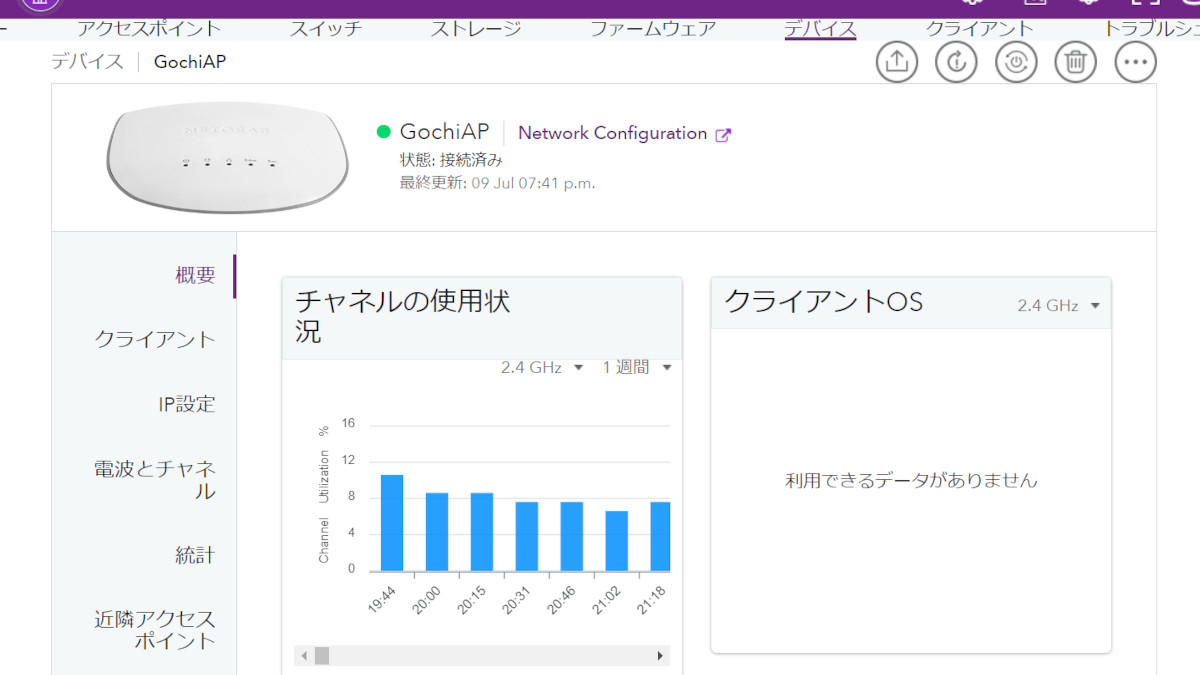Open the クライアント top navigation tab

pyautogui.click(x=979, y=29)
